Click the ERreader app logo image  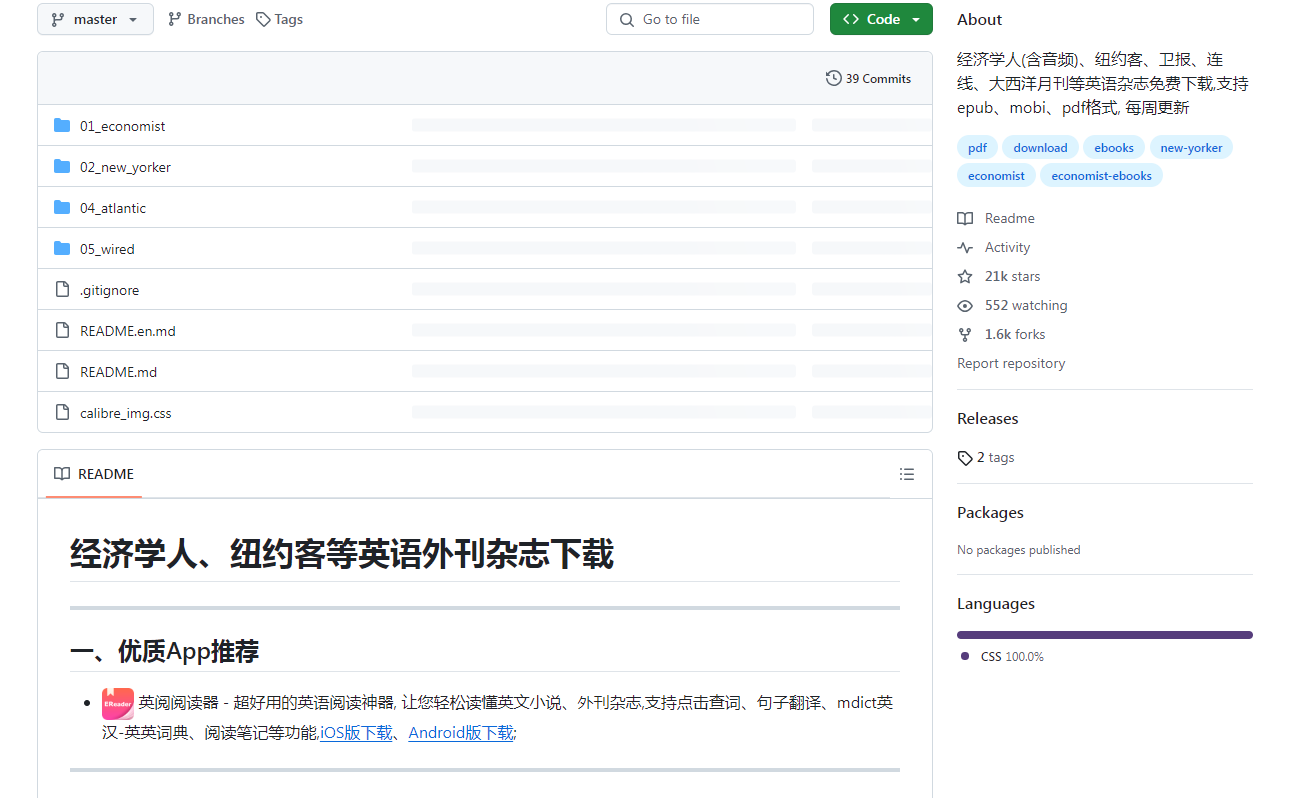[118, 704]
